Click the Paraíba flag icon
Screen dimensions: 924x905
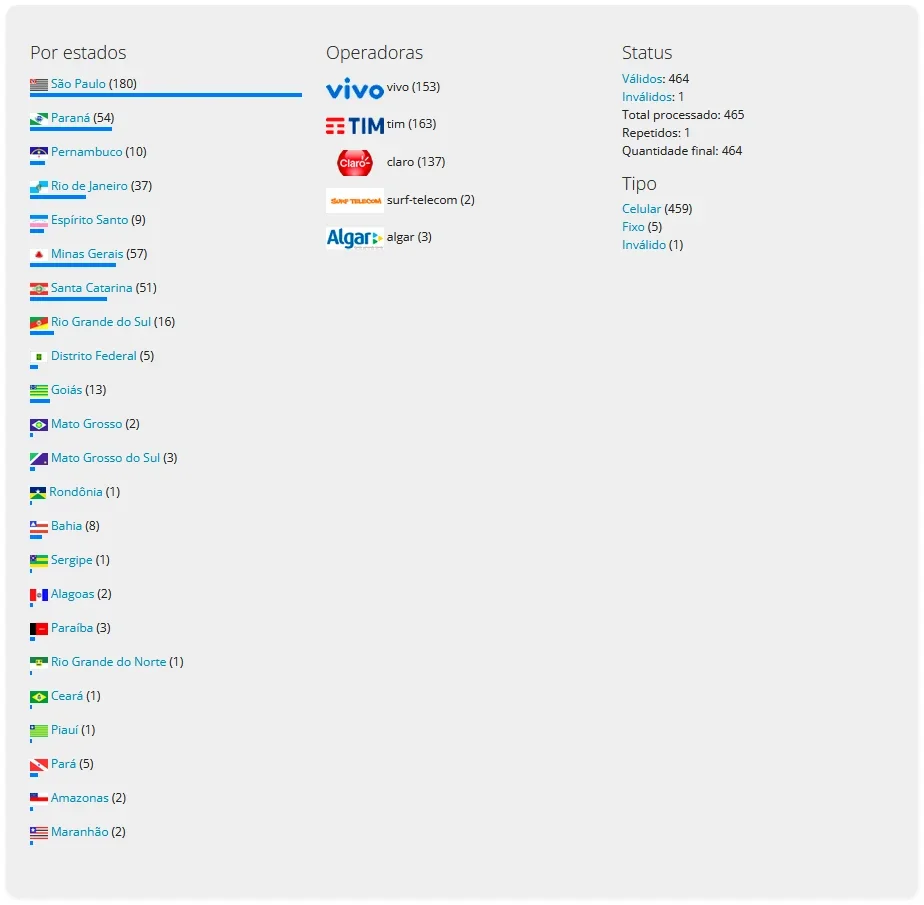(x=39, y=629)
